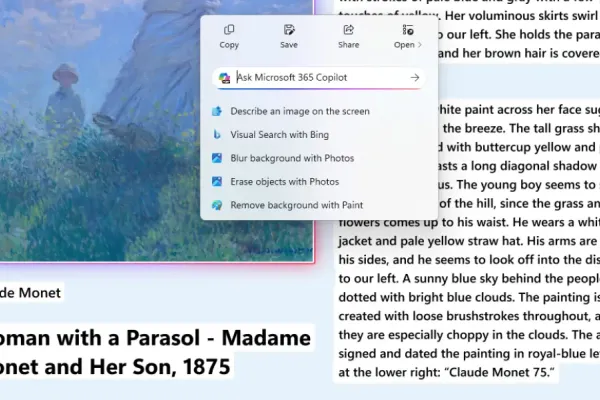Click the Save label text
Viewport: 600px width, 400px height.
pyautogui.click(x=289, y=45)
